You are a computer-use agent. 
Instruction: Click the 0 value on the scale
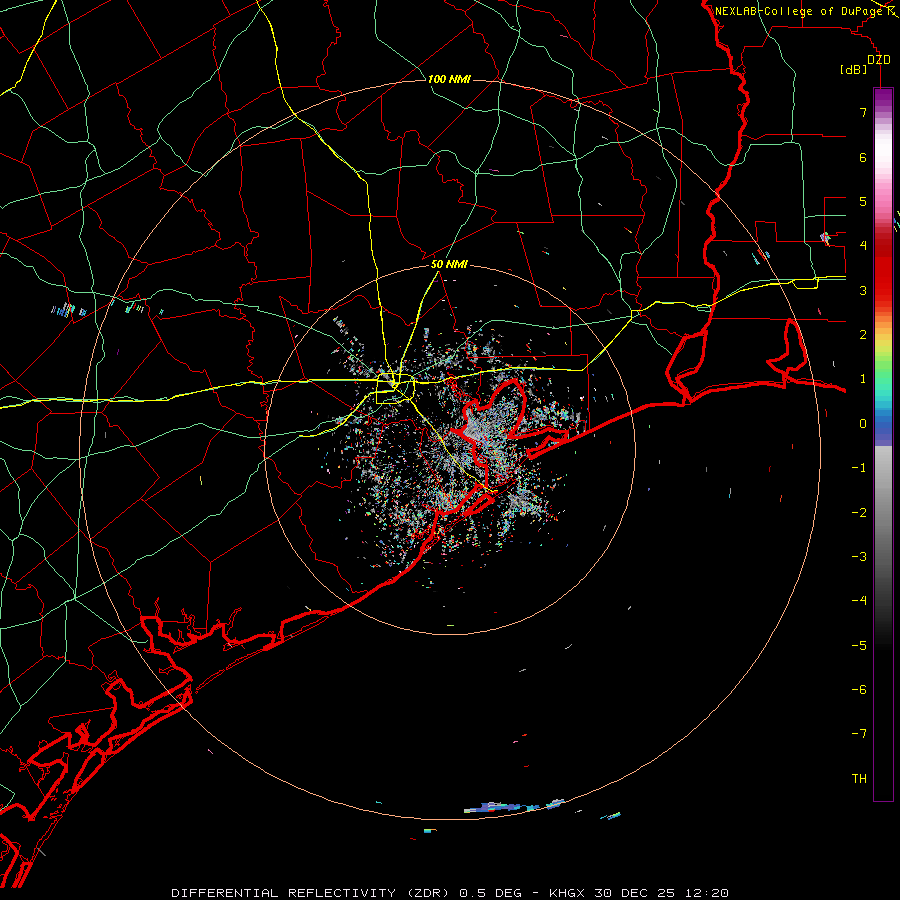[x=863, y=424]
